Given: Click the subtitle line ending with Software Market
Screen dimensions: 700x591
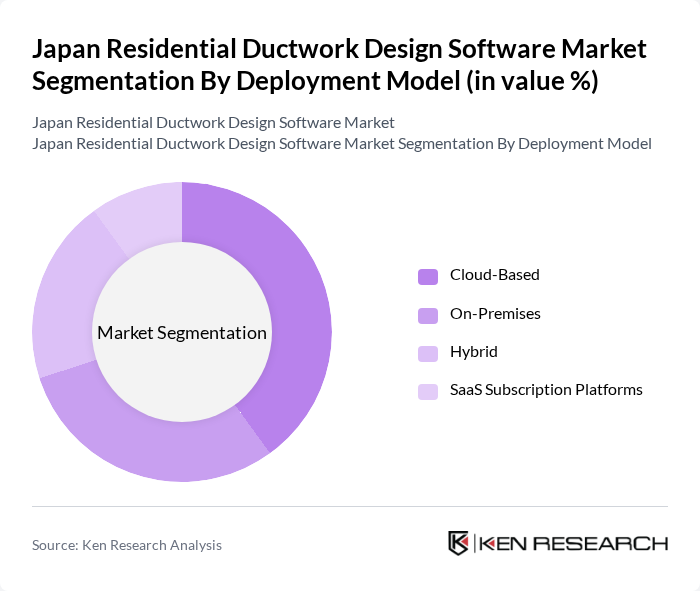Looking at the screenshot, I should click(x=213, y=122).
